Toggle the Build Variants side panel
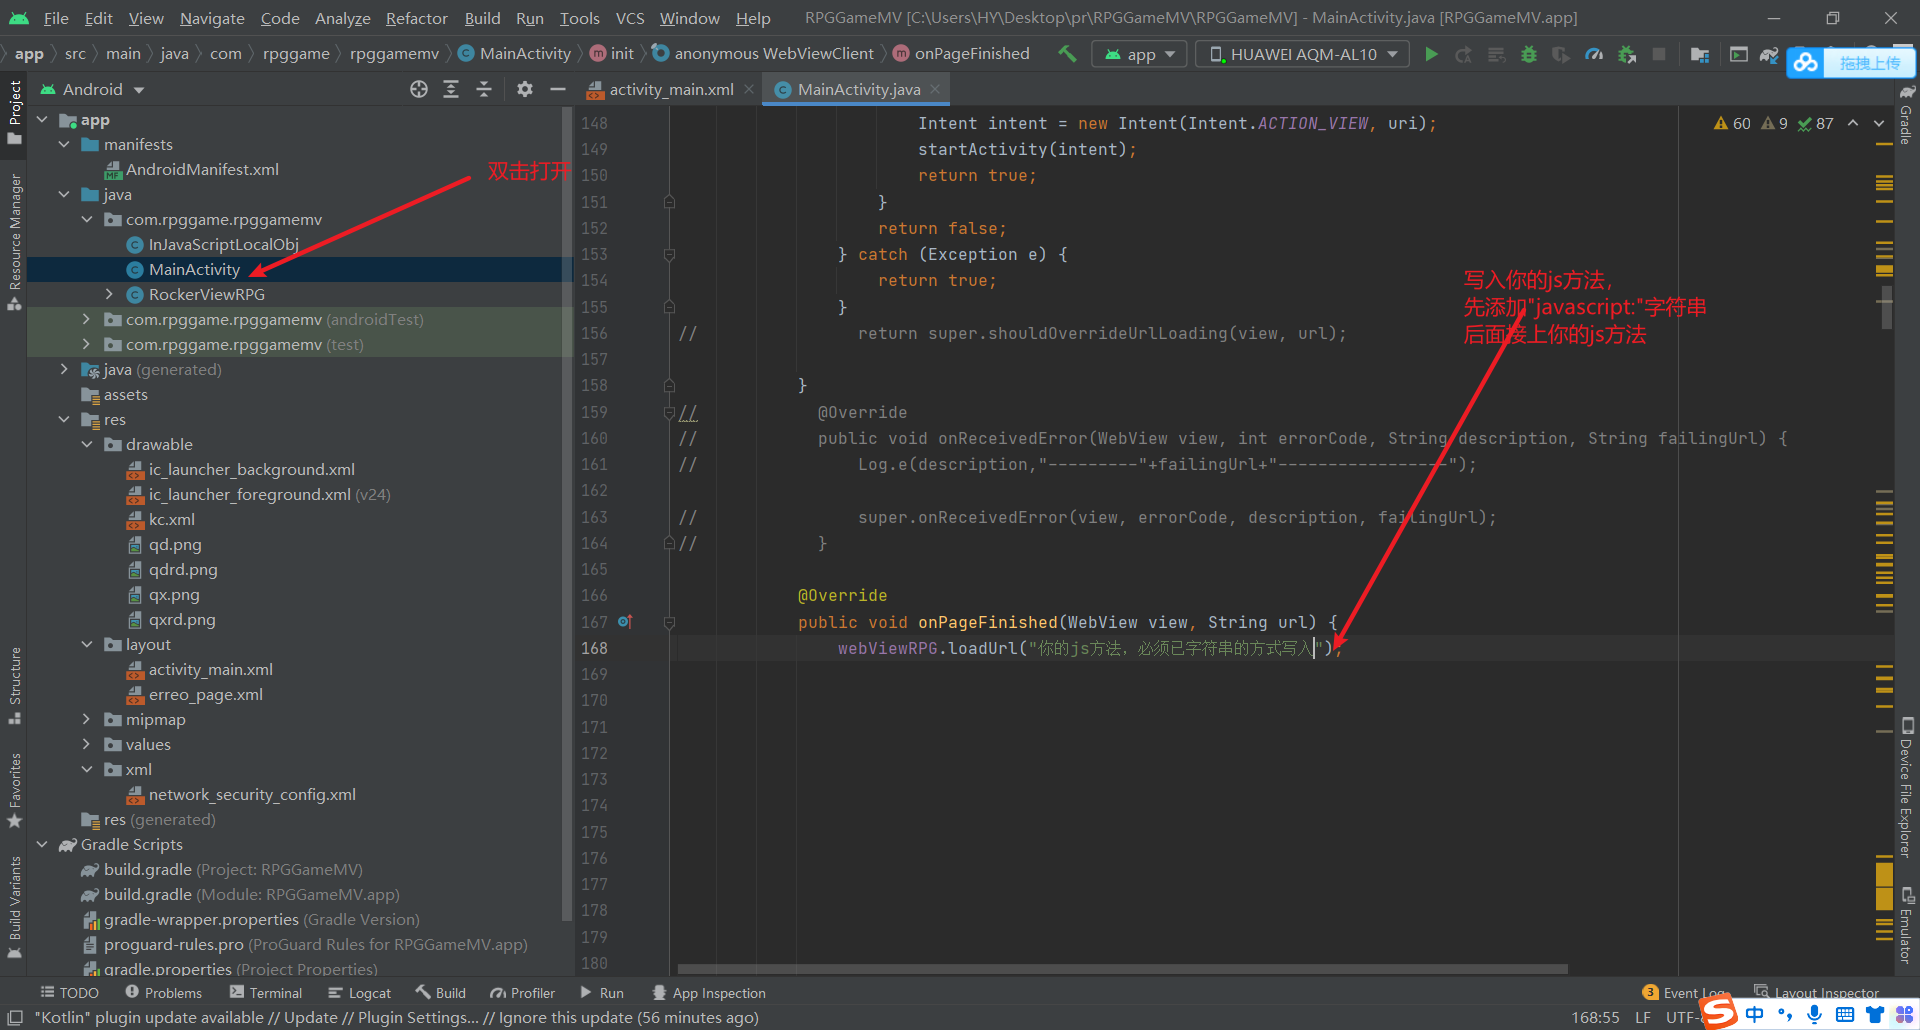 (14, 907)
